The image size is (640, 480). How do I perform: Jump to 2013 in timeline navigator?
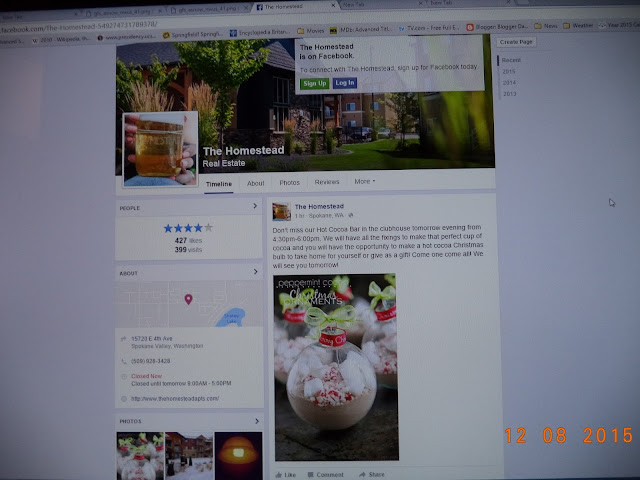(x=509, y=94)
